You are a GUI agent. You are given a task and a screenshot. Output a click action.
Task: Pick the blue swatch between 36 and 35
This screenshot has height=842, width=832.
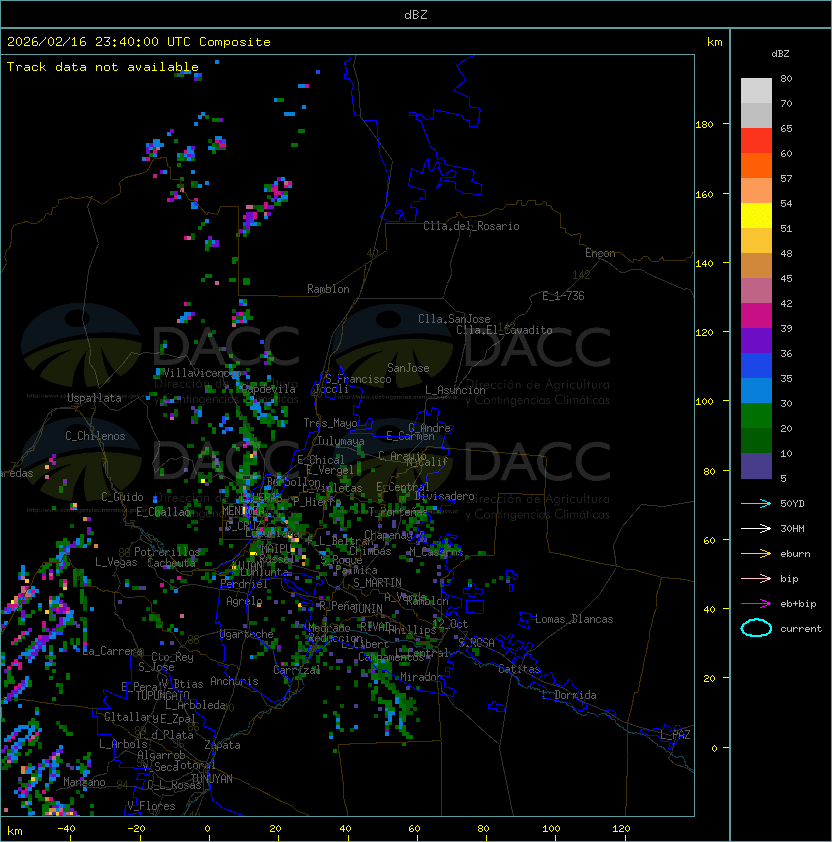(x=756, y=366)
